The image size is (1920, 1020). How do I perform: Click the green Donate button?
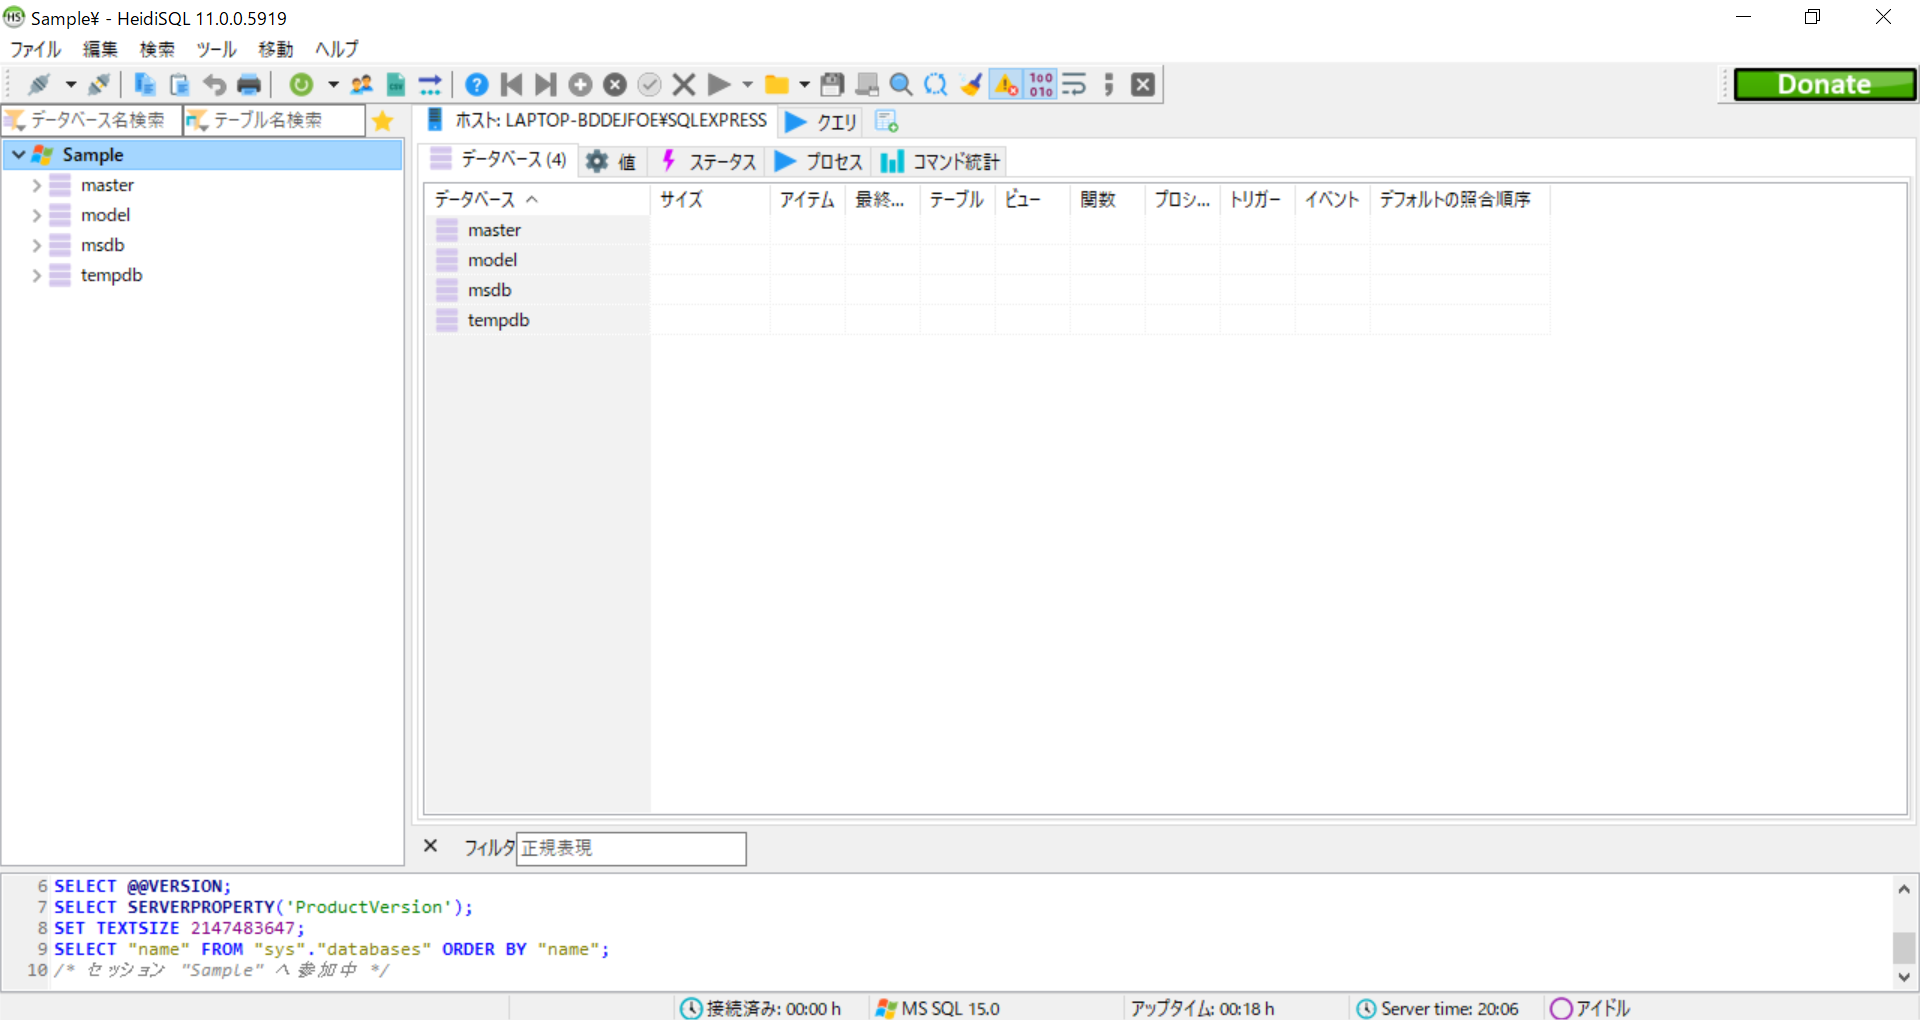pos(1825,85)
